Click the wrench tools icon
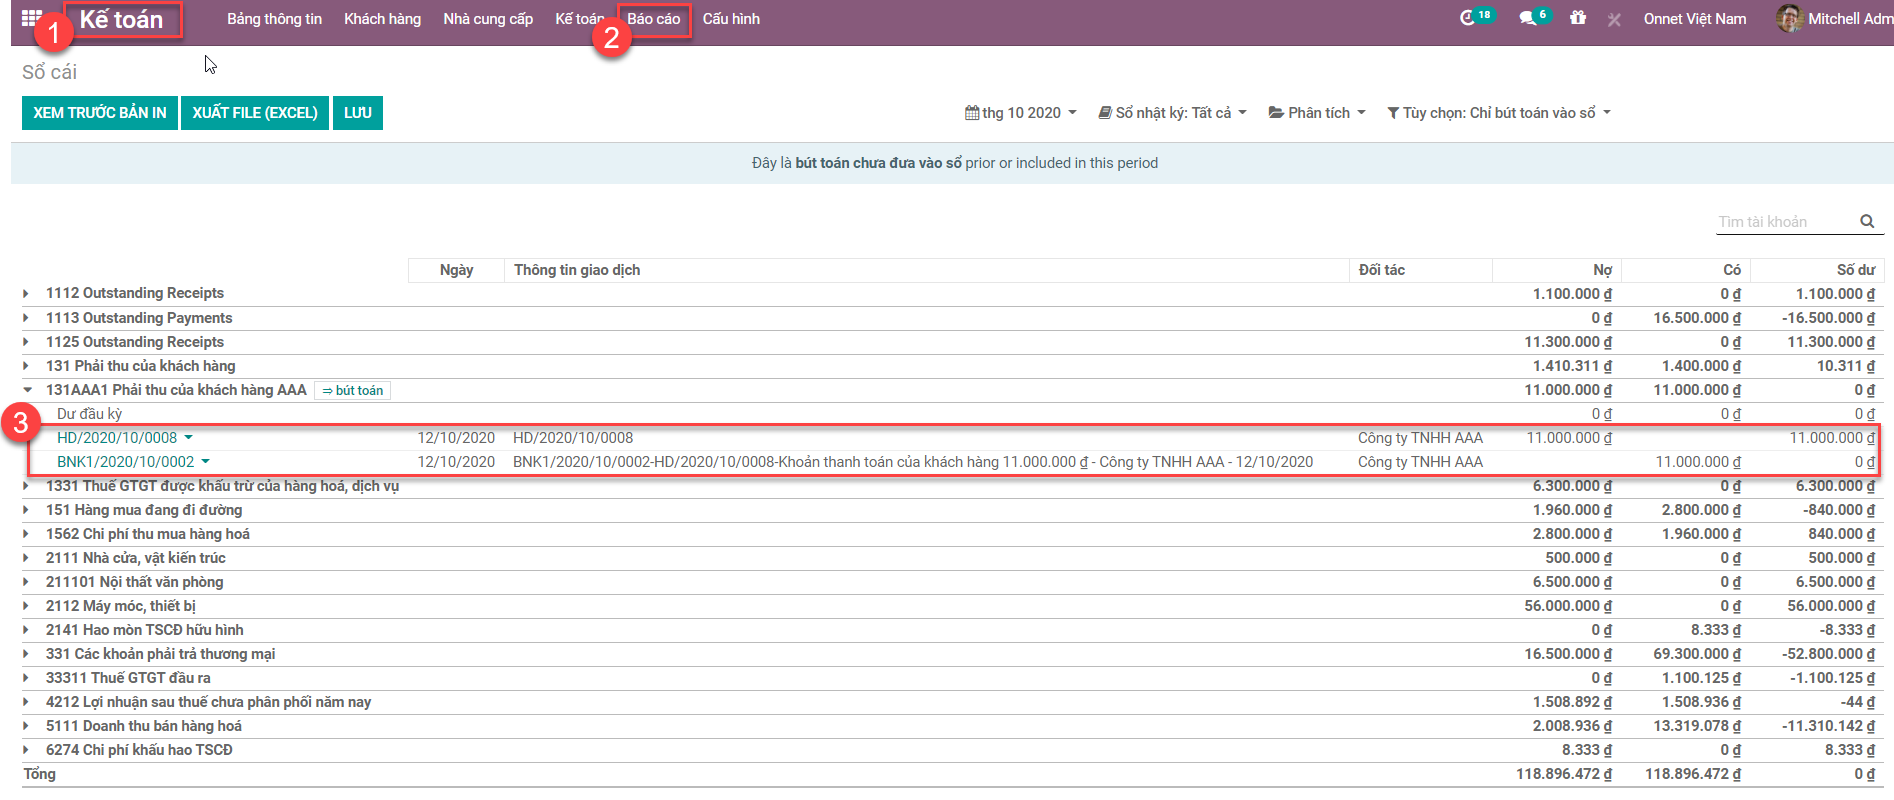This screenshot has width=1894, height=800. point(1614,19)
